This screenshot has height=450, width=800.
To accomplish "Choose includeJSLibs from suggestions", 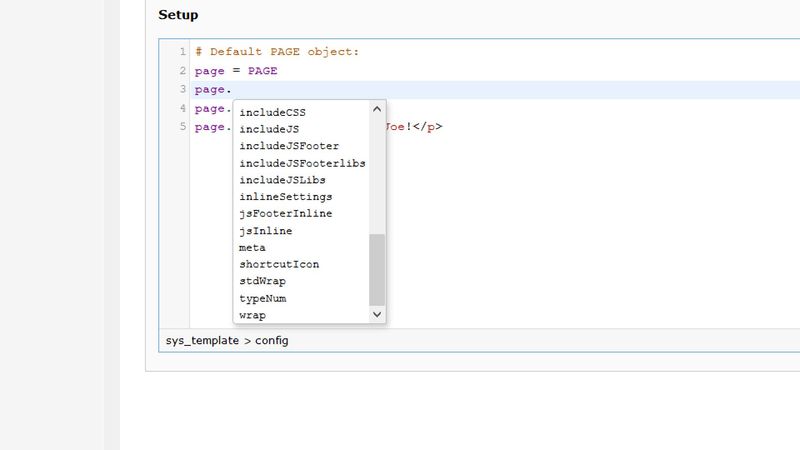I will [x=282, y=180].
